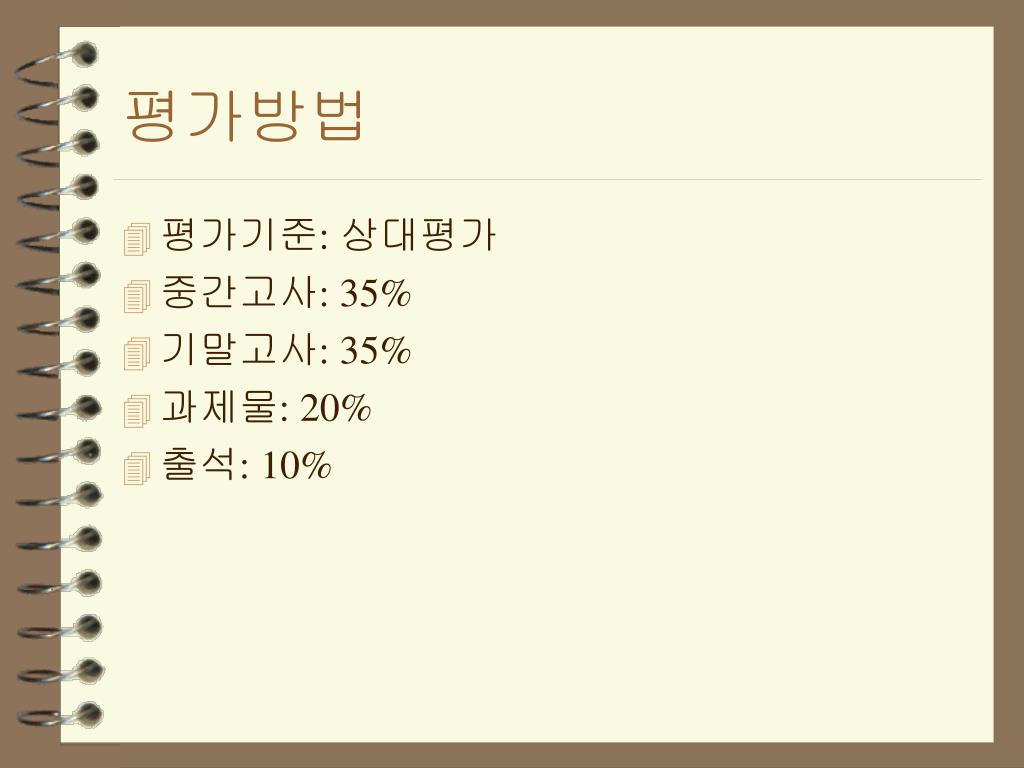Click the bullet icon before 출석

click(136, 468)
